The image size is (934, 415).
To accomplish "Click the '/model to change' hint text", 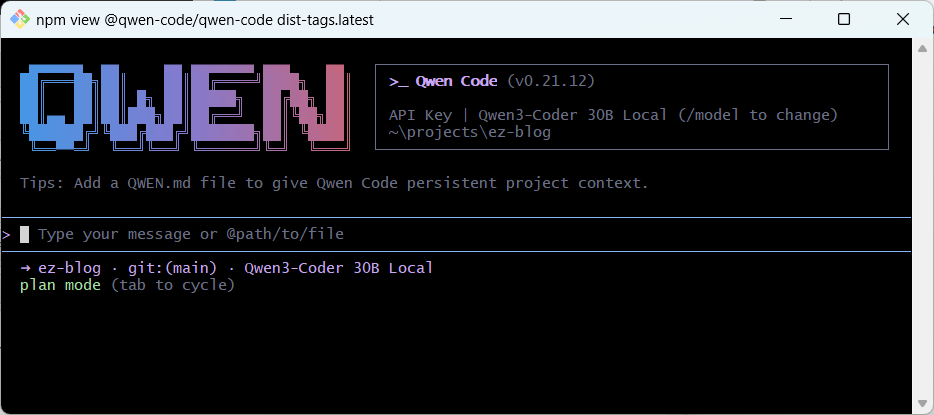I will (758, 115).
